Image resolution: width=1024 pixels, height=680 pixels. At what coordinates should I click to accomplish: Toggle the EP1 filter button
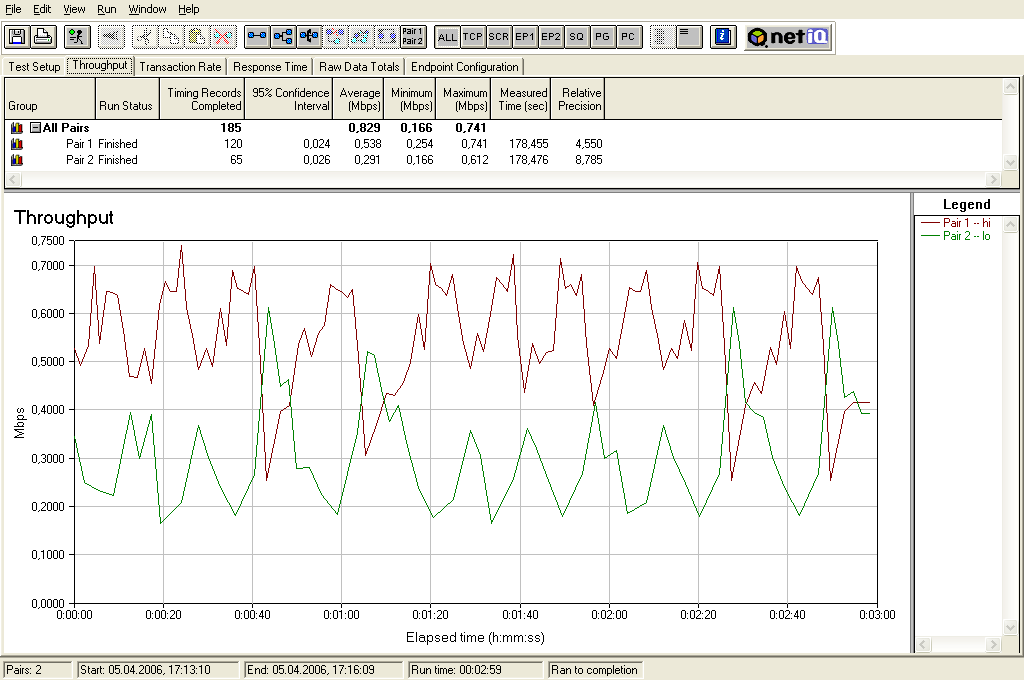pos(525,37)
